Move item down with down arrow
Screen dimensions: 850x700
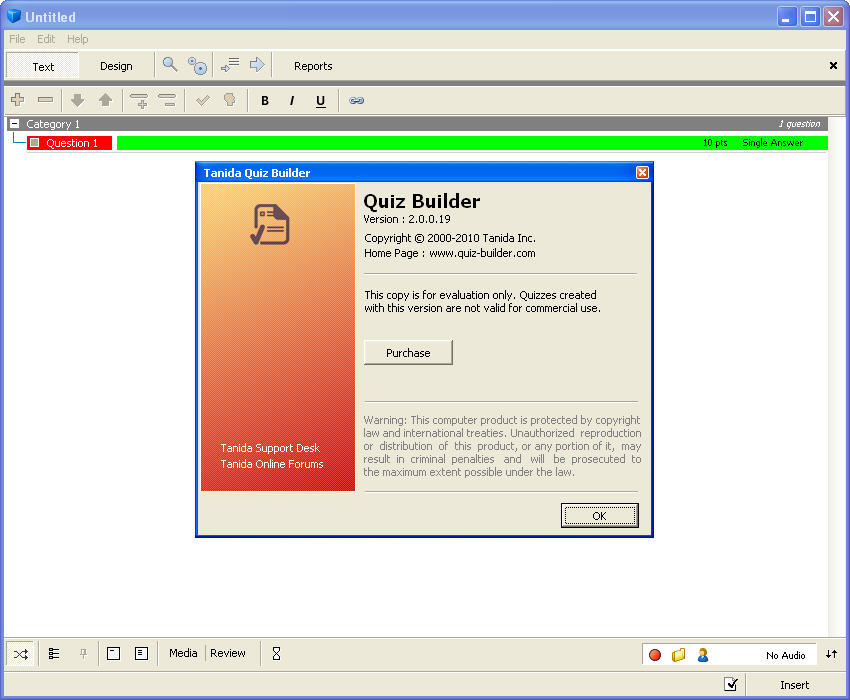coord(78,100)
